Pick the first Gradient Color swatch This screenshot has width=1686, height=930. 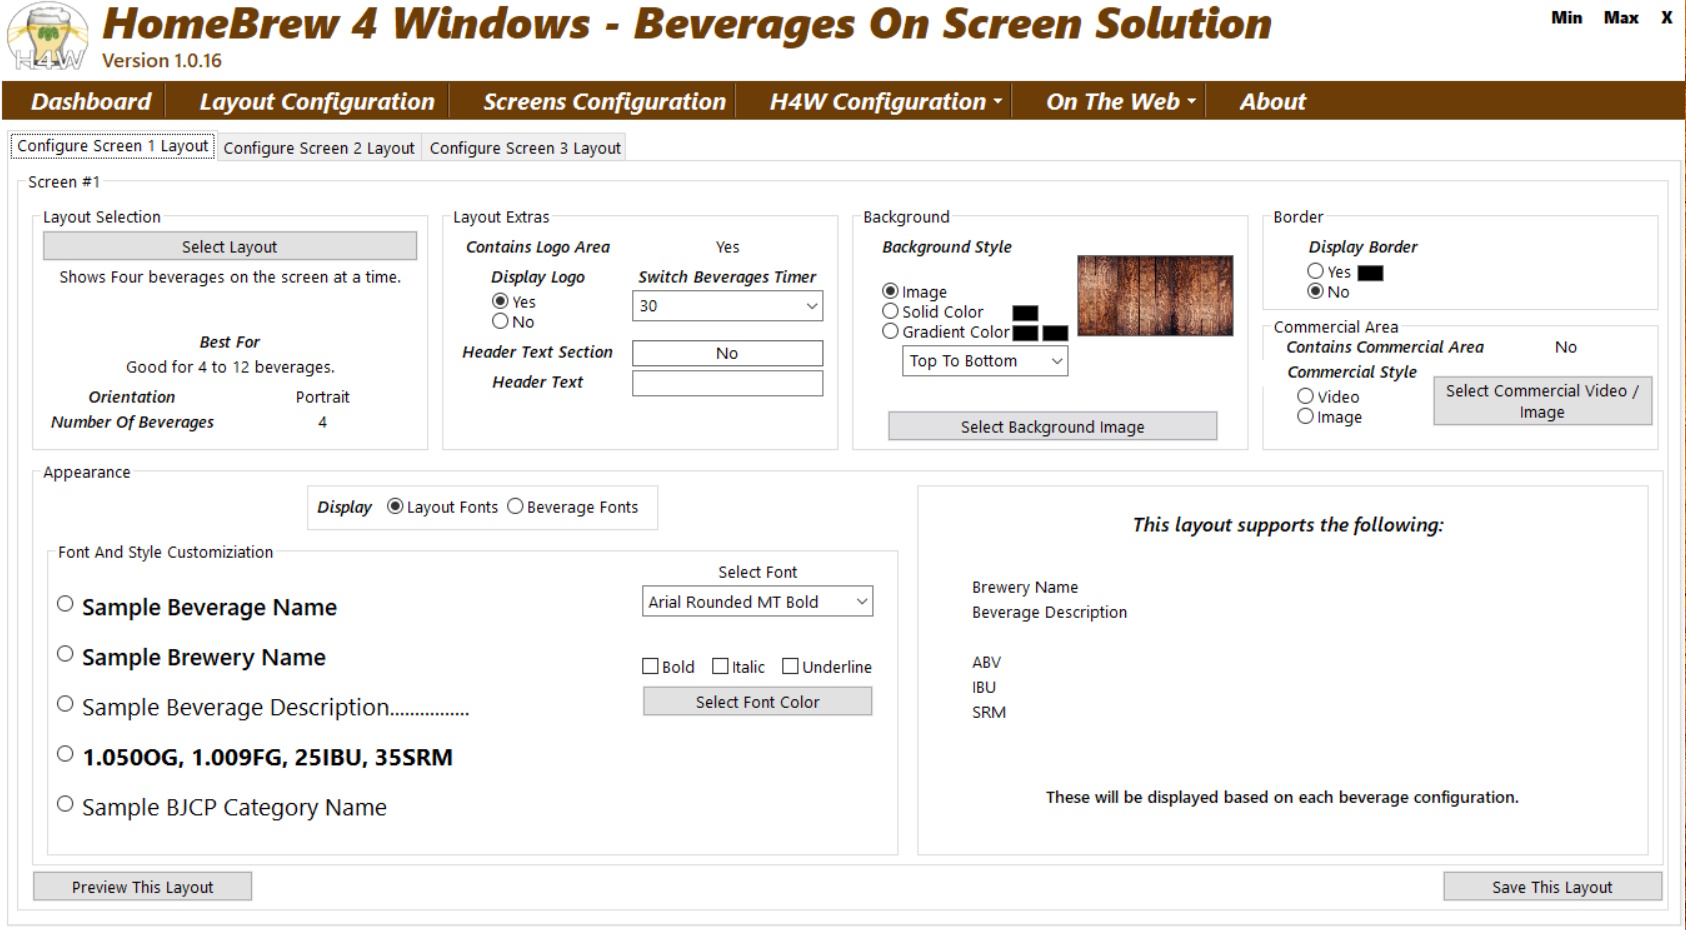pyautogui.click(x=1025, y=333)
